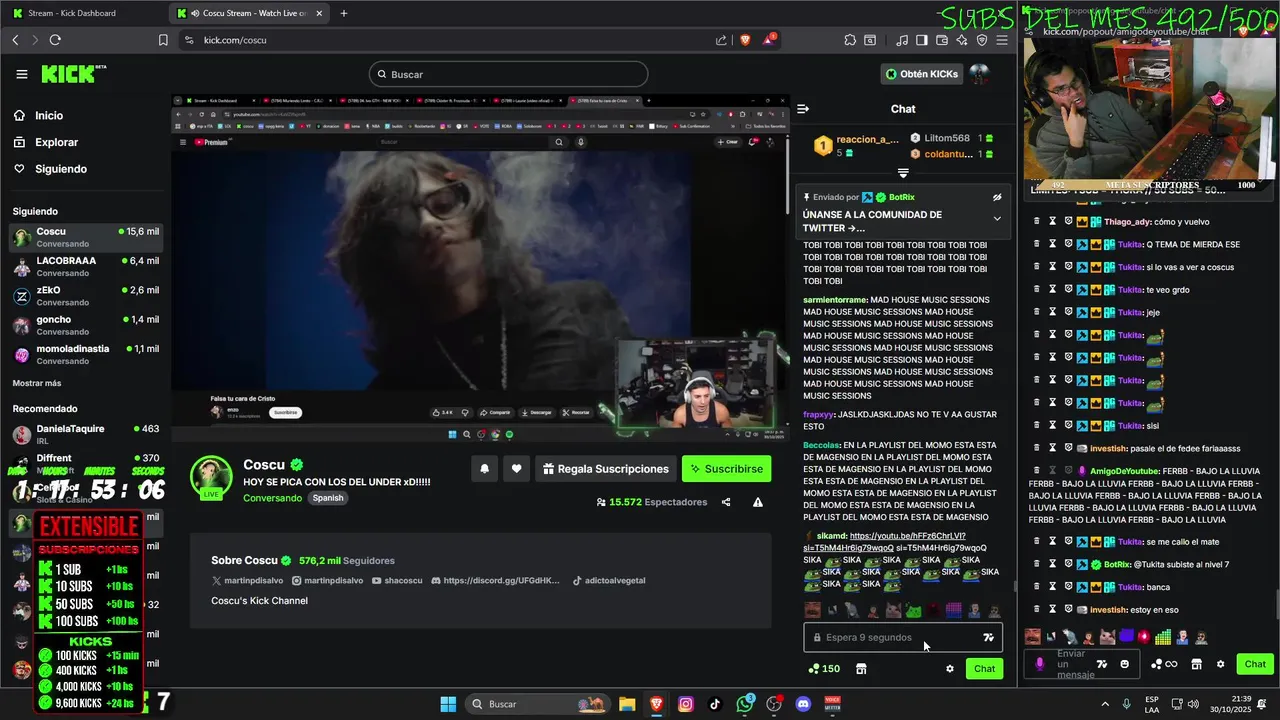Select Coscu Stream browser tab
Screen dimensions: 1280x720
[248, 13]
